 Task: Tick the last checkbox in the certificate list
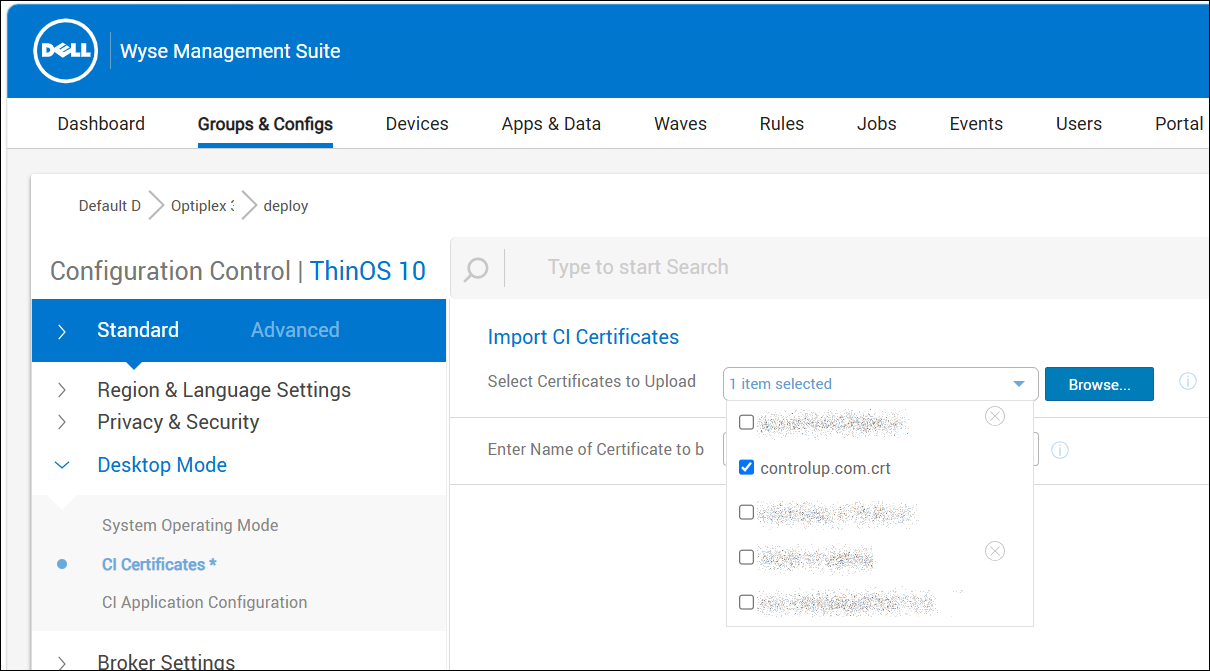click(746, 602)
